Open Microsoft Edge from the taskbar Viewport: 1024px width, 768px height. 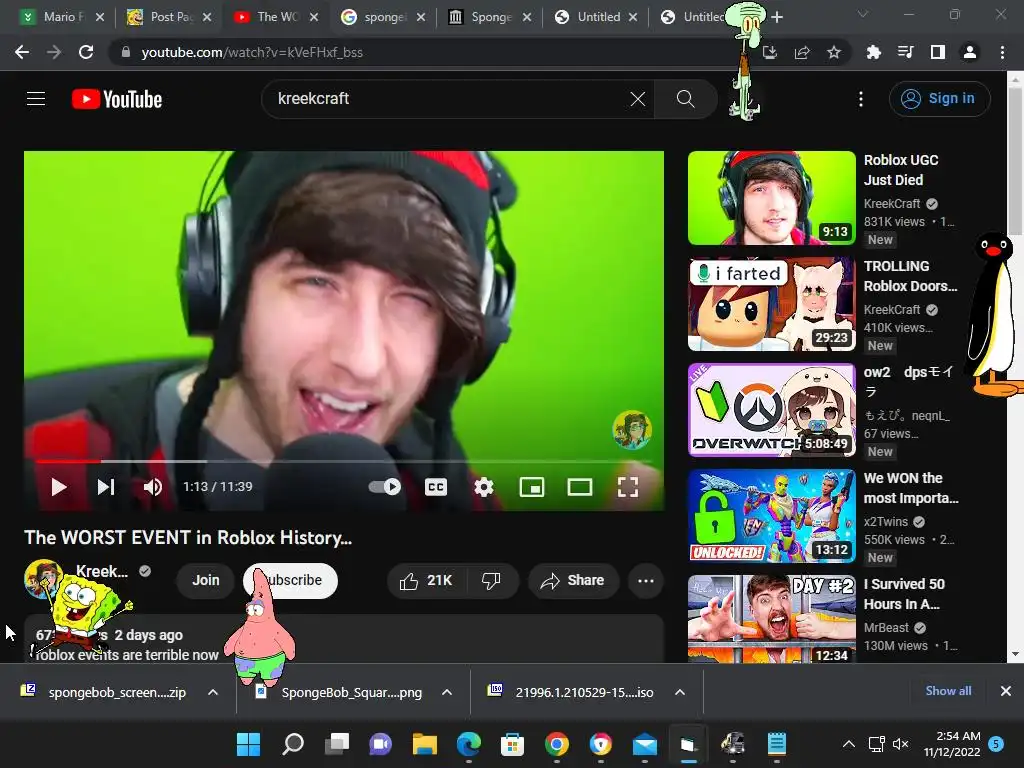(x=468, y=744)
